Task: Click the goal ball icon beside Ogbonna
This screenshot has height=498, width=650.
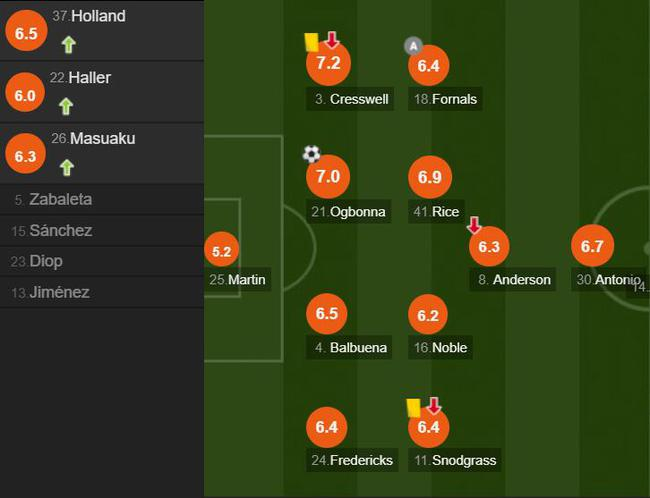Action: point(312,154)
